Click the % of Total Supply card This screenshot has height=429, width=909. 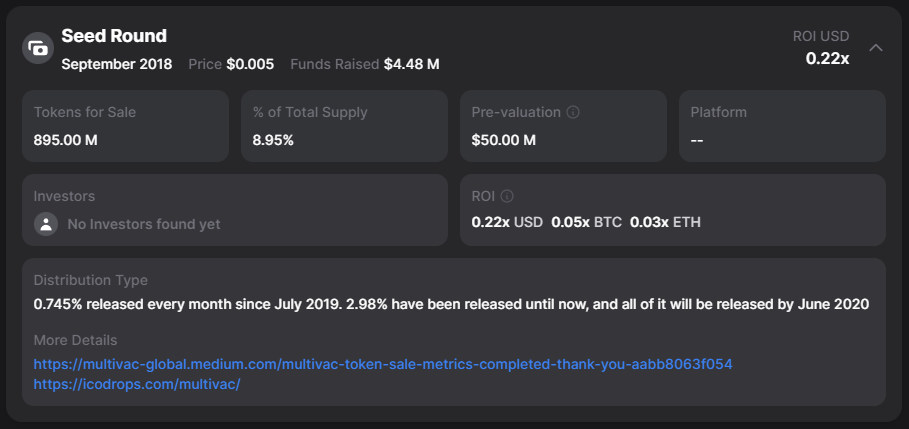coord(344,126)
